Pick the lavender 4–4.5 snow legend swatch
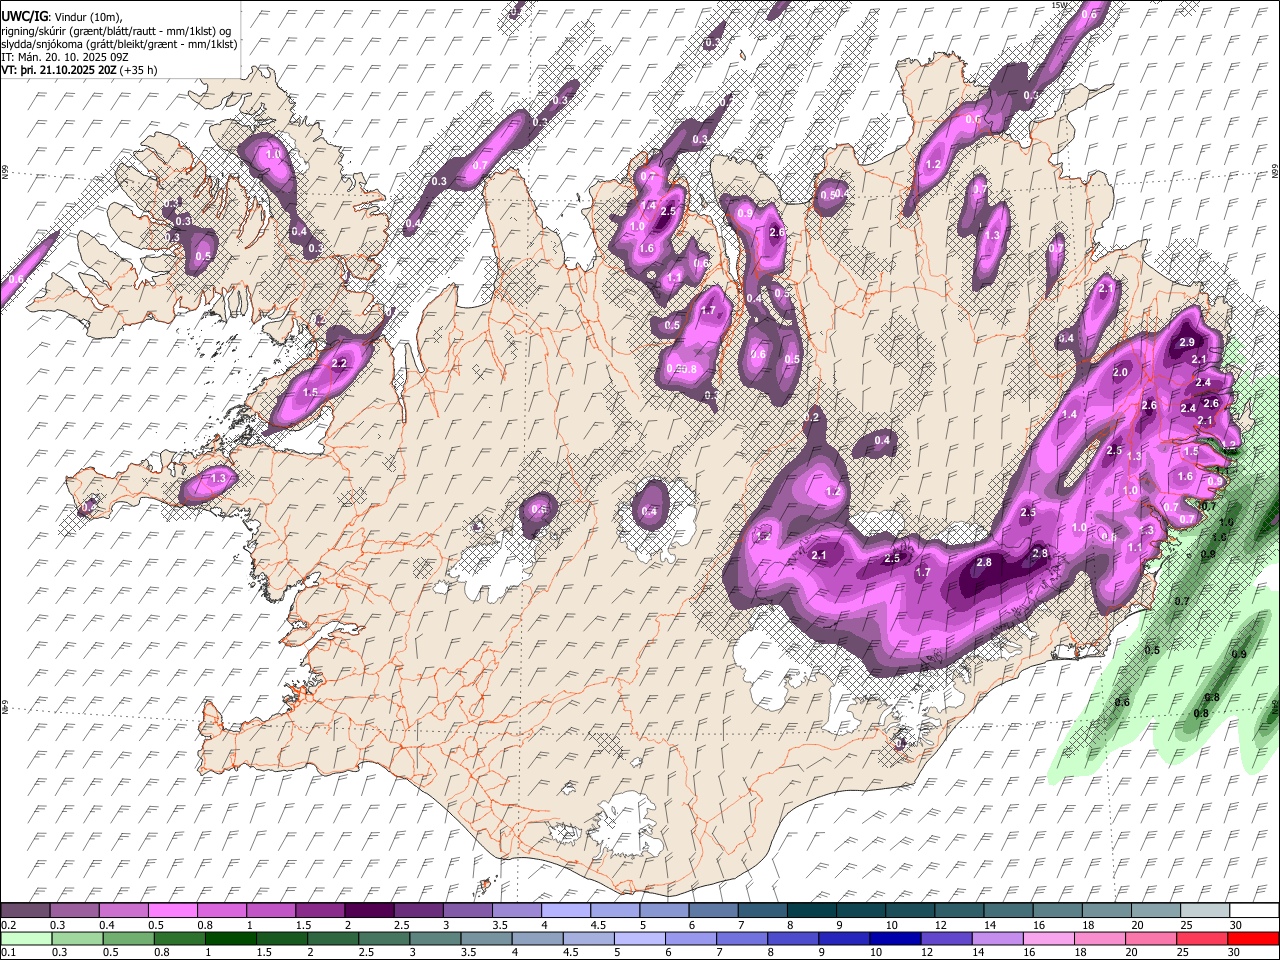Viewport: 1280px width, 960px height. tap(565, 911)
